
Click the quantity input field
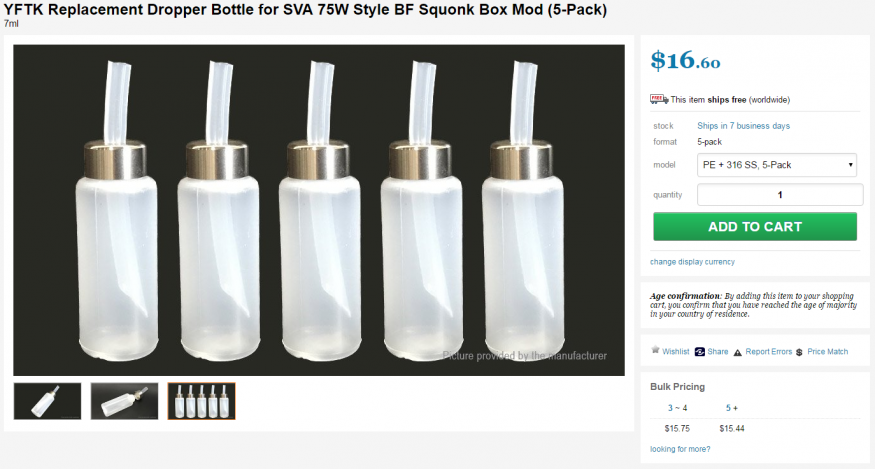(x=779, y=195)
